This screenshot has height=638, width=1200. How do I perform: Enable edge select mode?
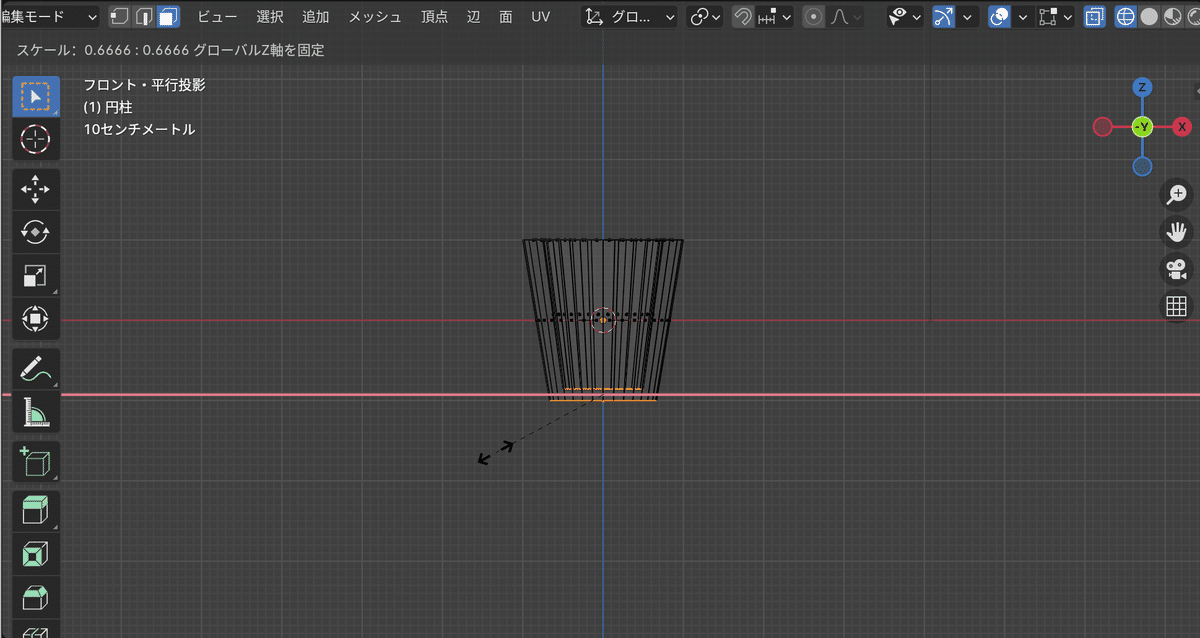point(144,17)
